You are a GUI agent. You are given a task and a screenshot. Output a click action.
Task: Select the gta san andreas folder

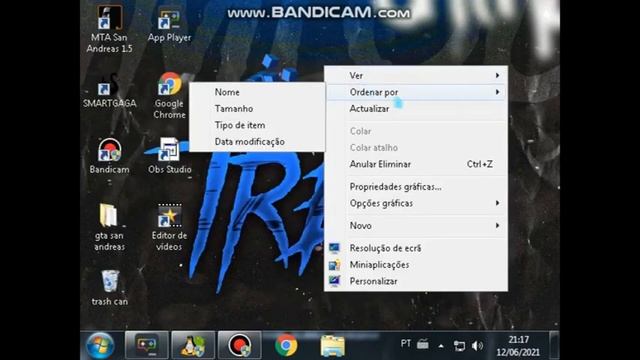(109, 228)
